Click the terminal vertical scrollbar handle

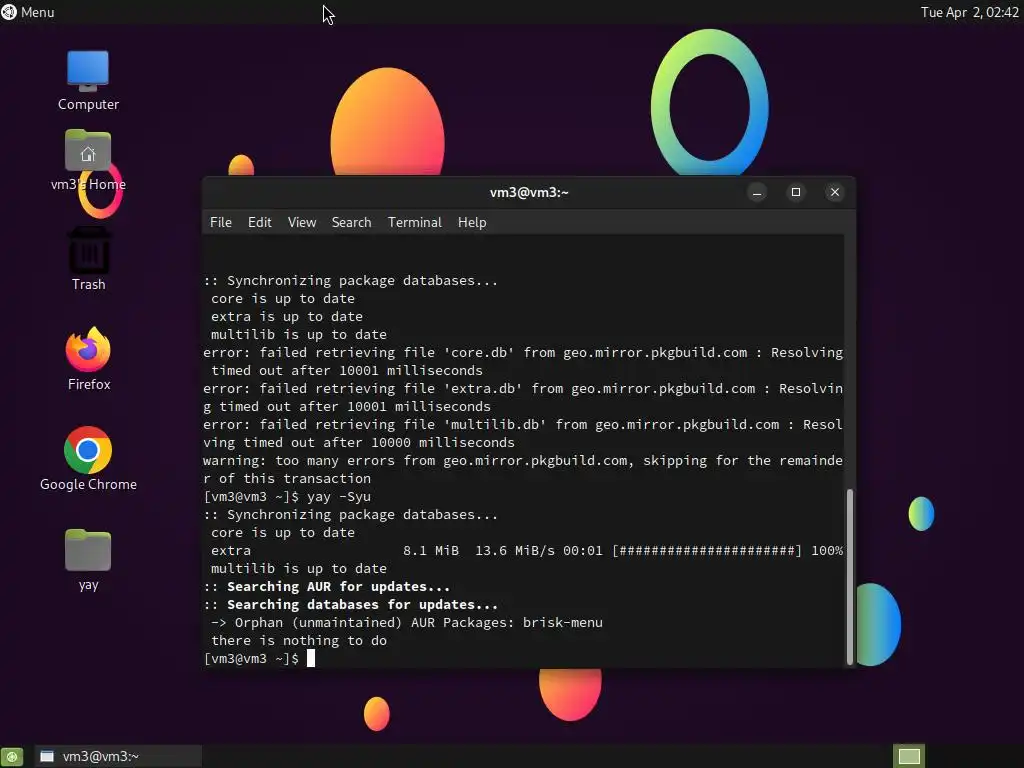(x=850, y=577)
